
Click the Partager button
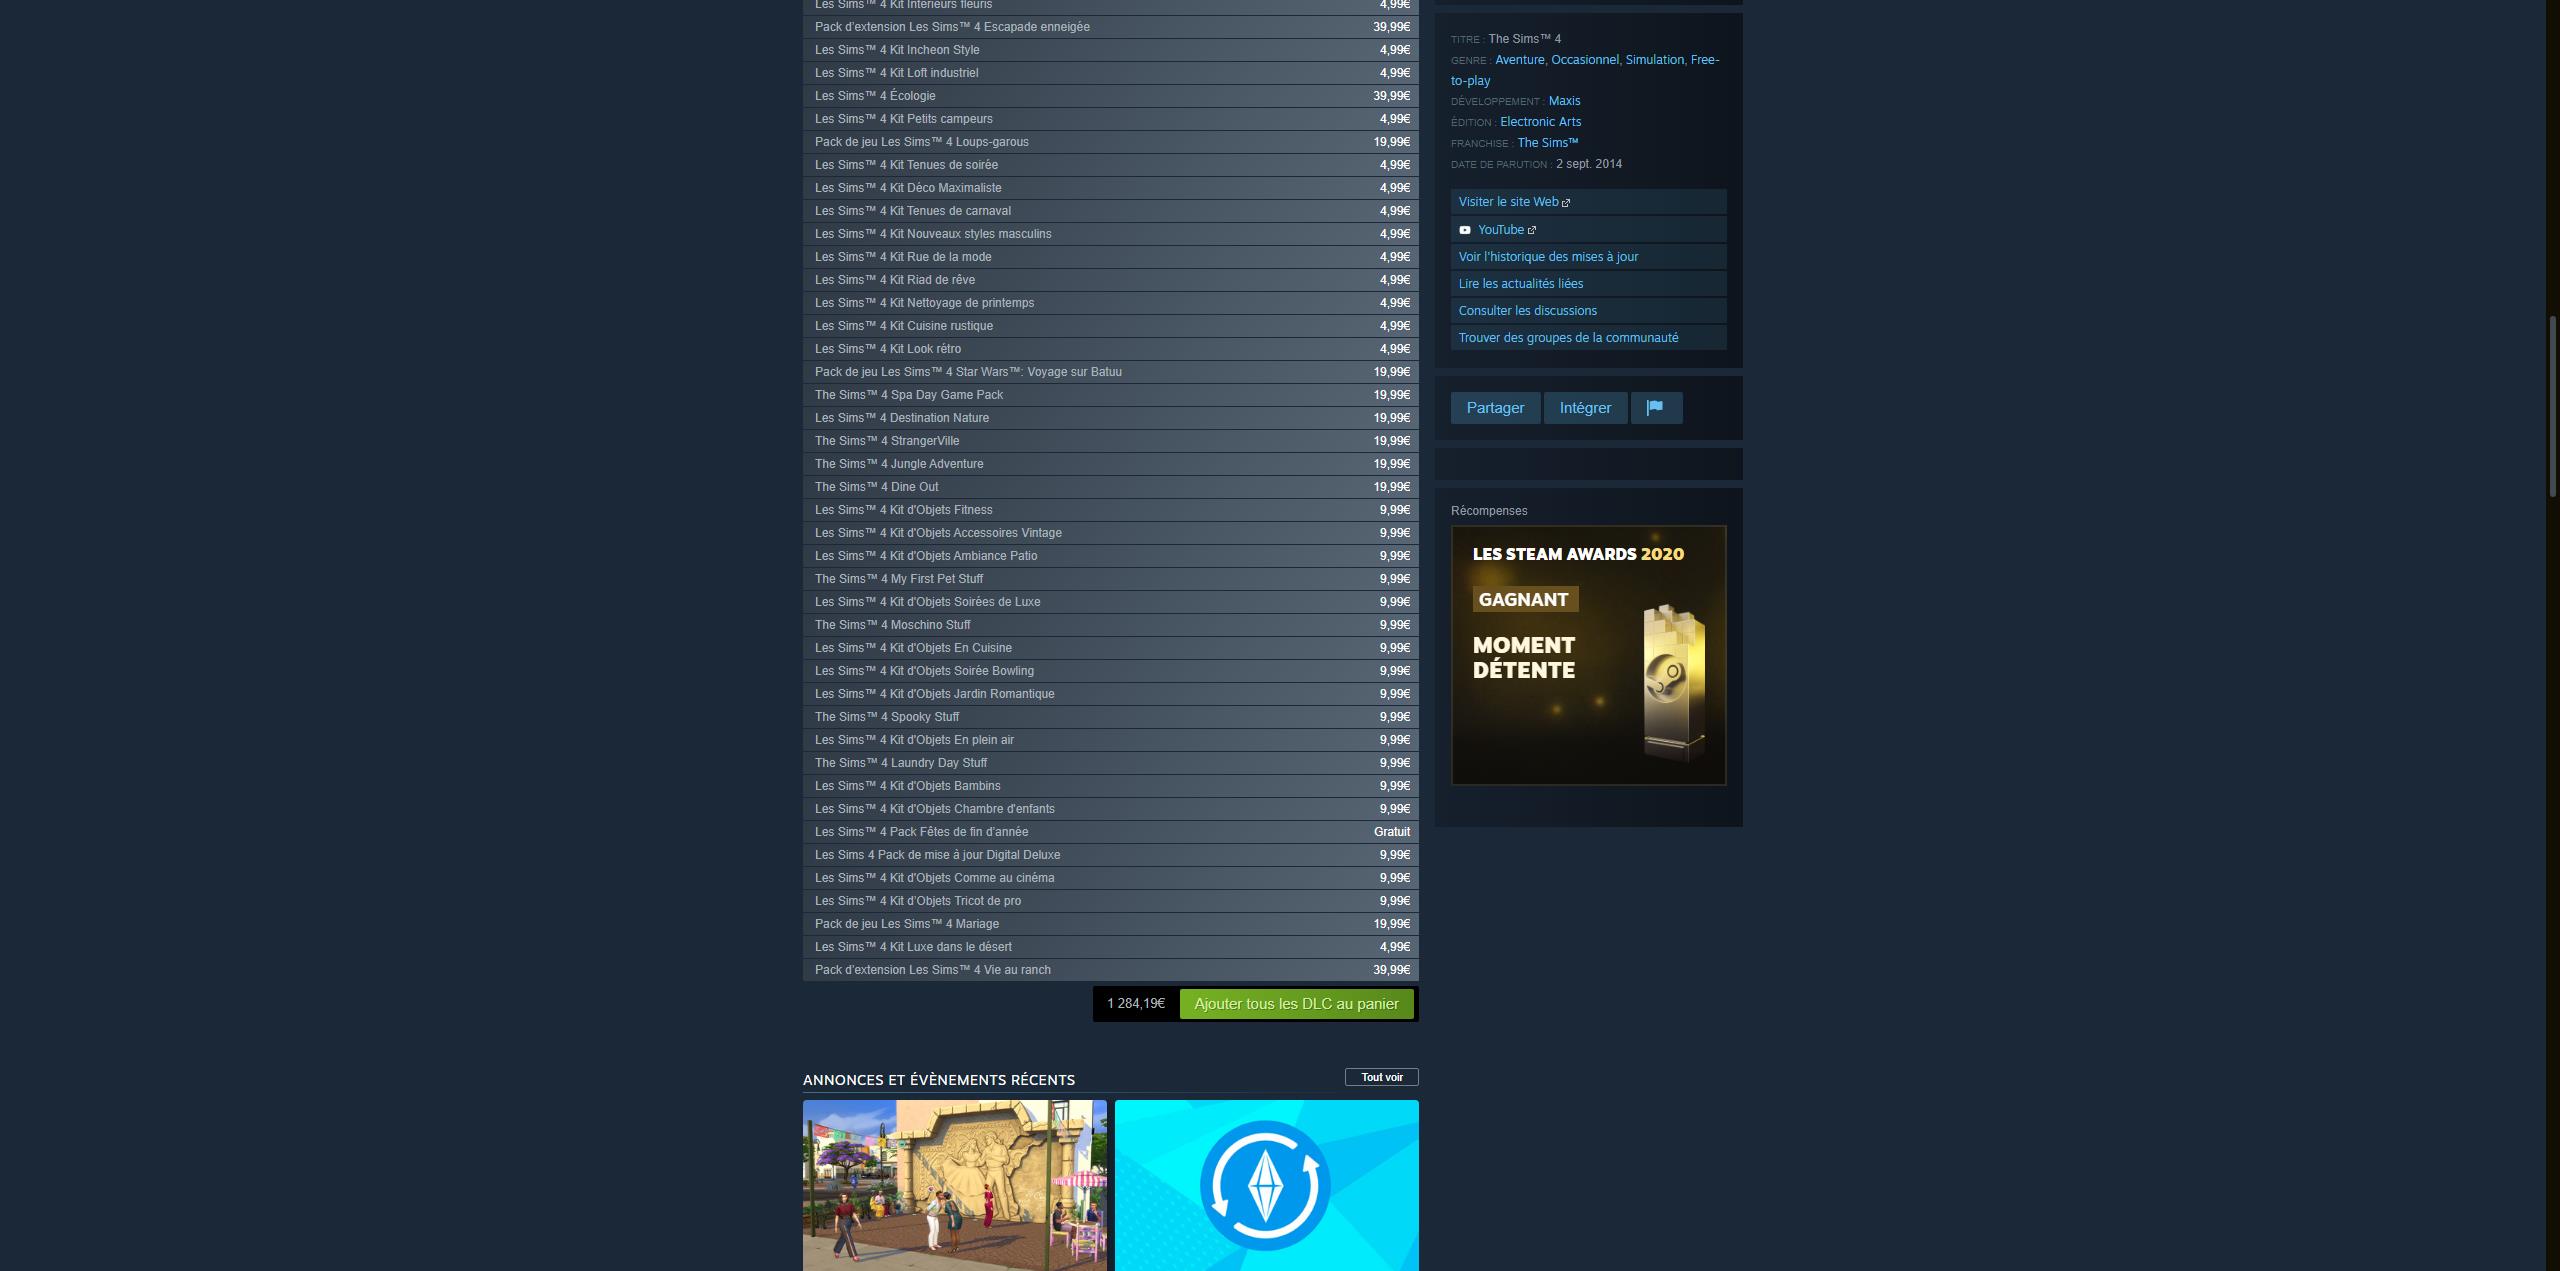(1494, 407)
